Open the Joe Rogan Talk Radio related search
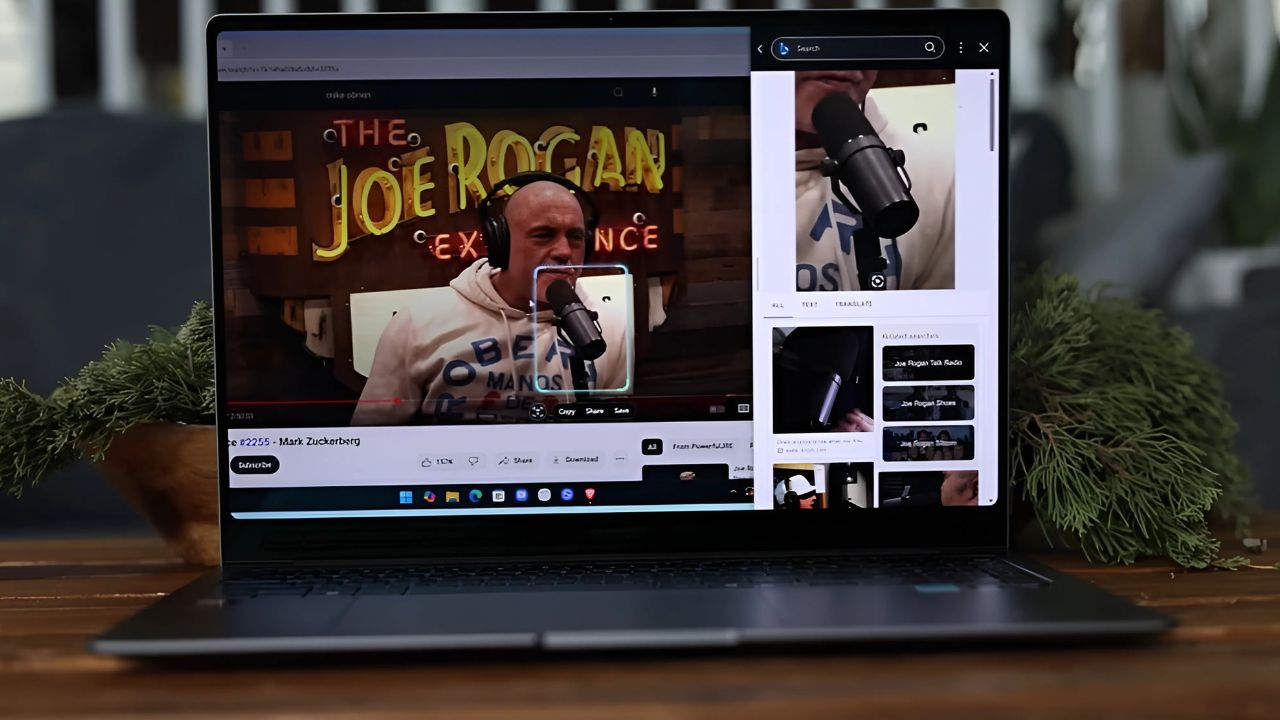Viewport: 1280px width, 720px height. (x=928, y=363)
